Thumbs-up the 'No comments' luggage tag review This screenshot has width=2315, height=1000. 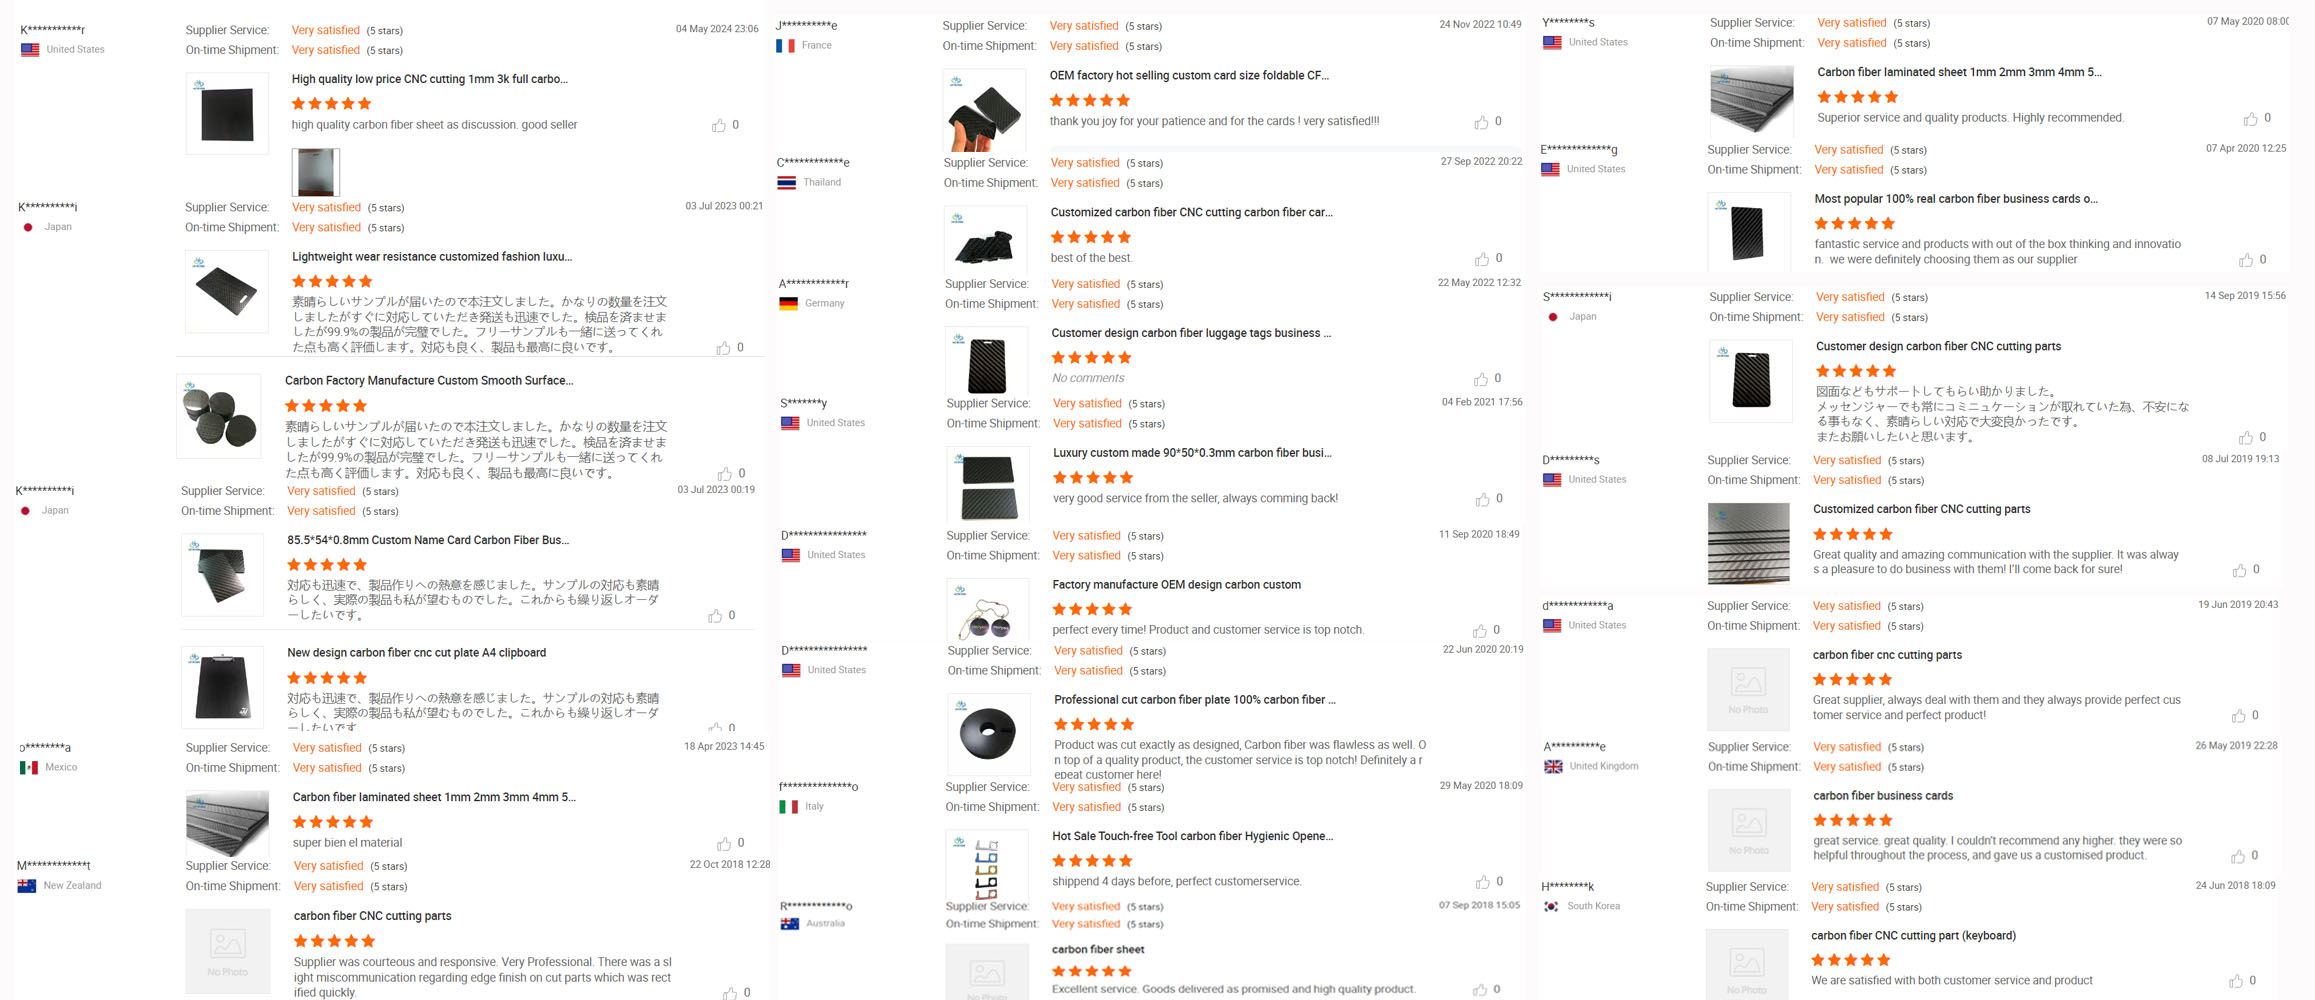point(1481,379)
